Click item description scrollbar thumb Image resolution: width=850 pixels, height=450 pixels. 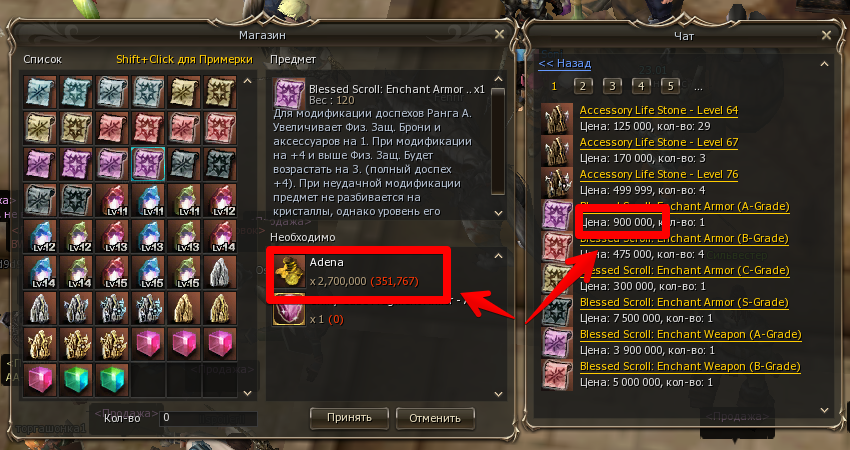[x=497, y=141]
